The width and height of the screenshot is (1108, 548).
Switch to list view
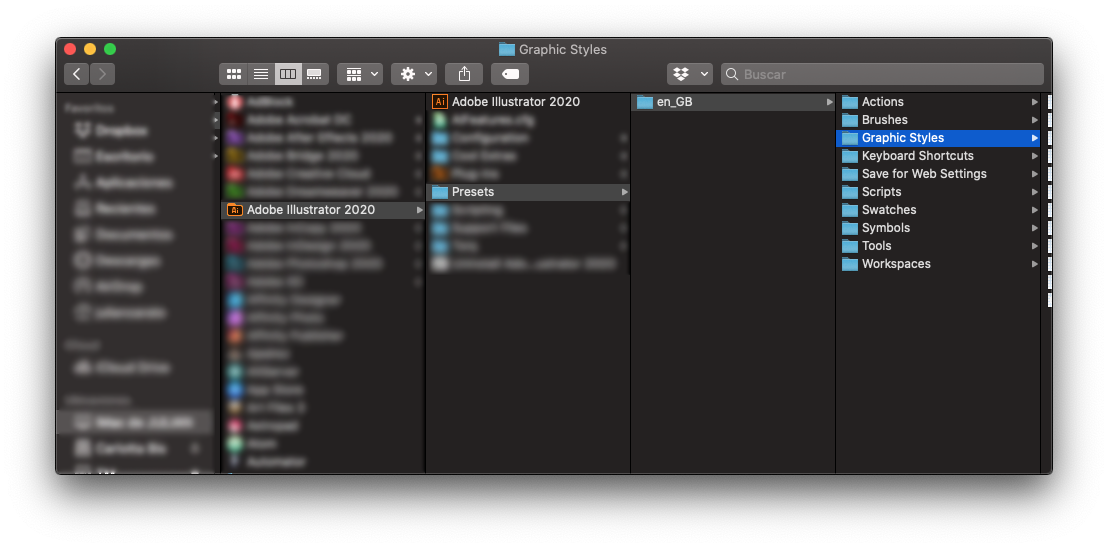tap(261, 74)
